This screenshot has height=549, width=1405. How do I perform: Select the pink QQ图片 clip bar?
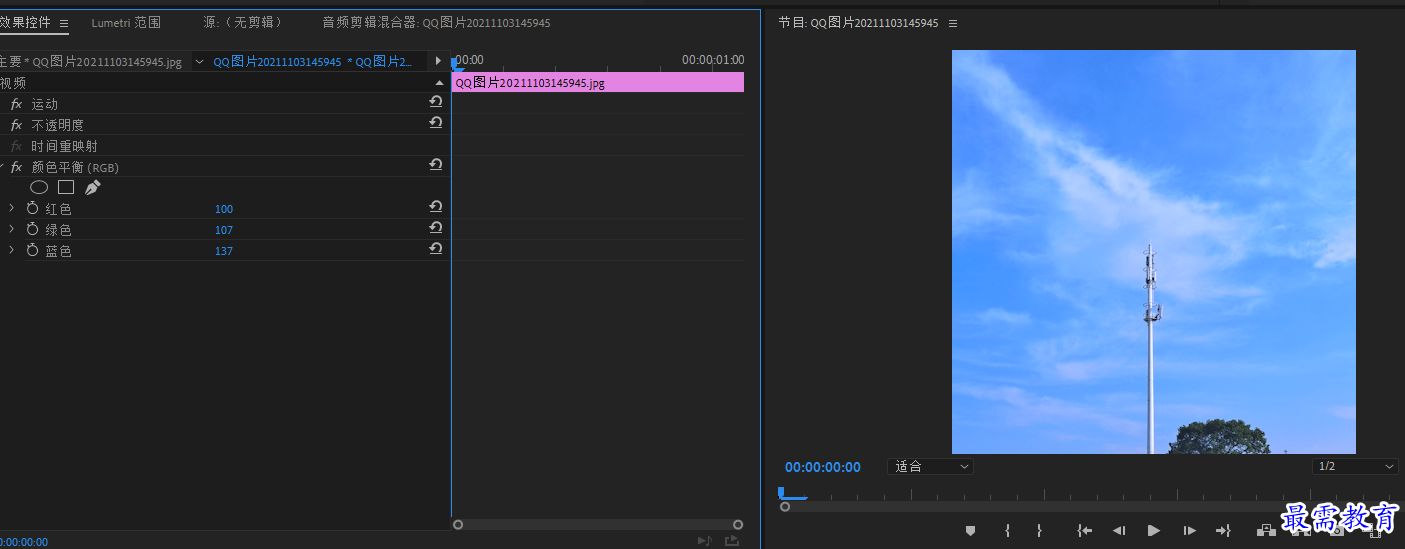point(598,83)
